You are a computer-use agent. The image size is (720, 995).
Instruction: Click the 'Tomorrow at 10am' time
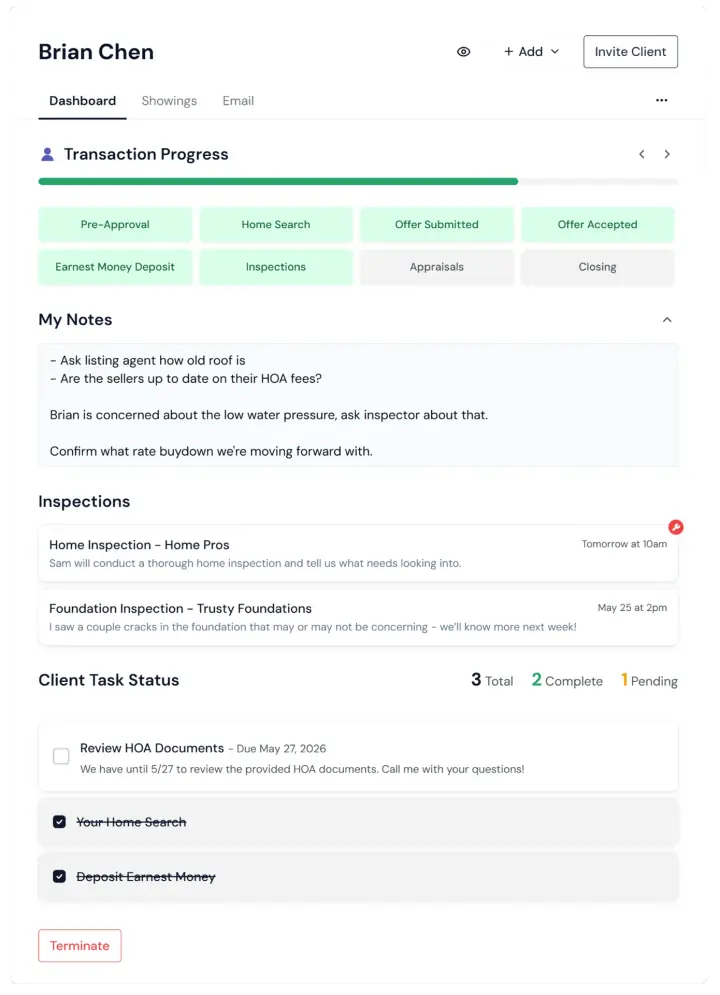point(624,544)
